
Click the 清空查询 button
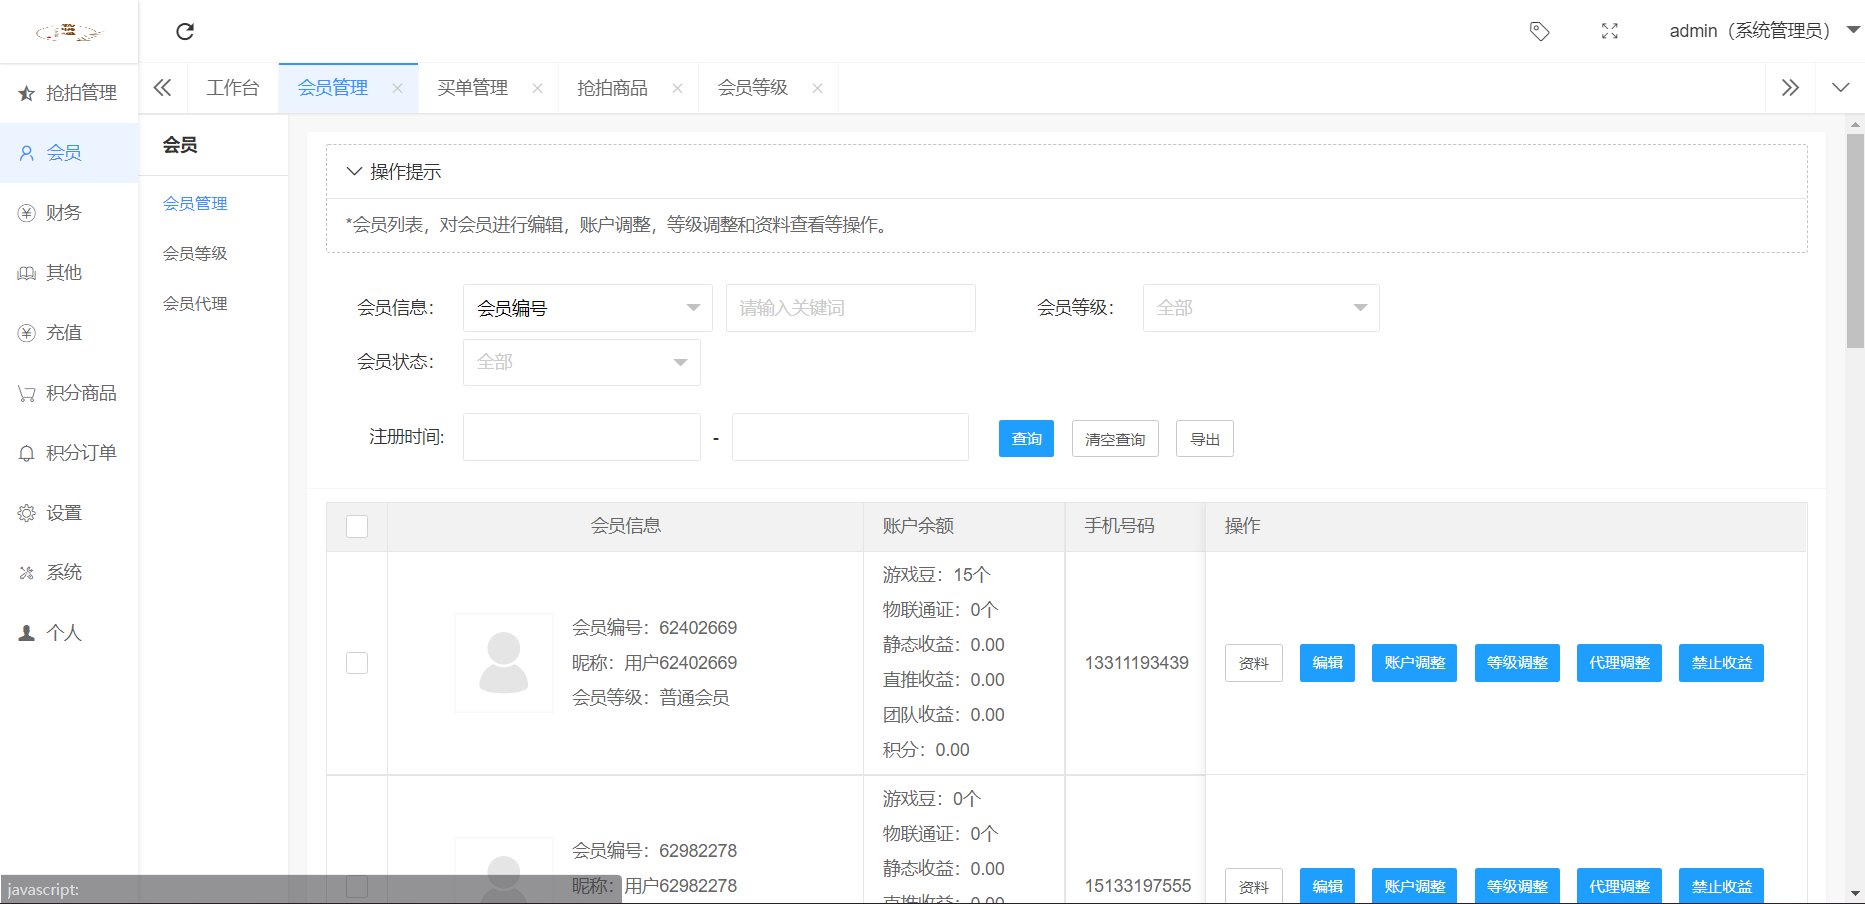pyautogui.click(x=1115, y=439)
